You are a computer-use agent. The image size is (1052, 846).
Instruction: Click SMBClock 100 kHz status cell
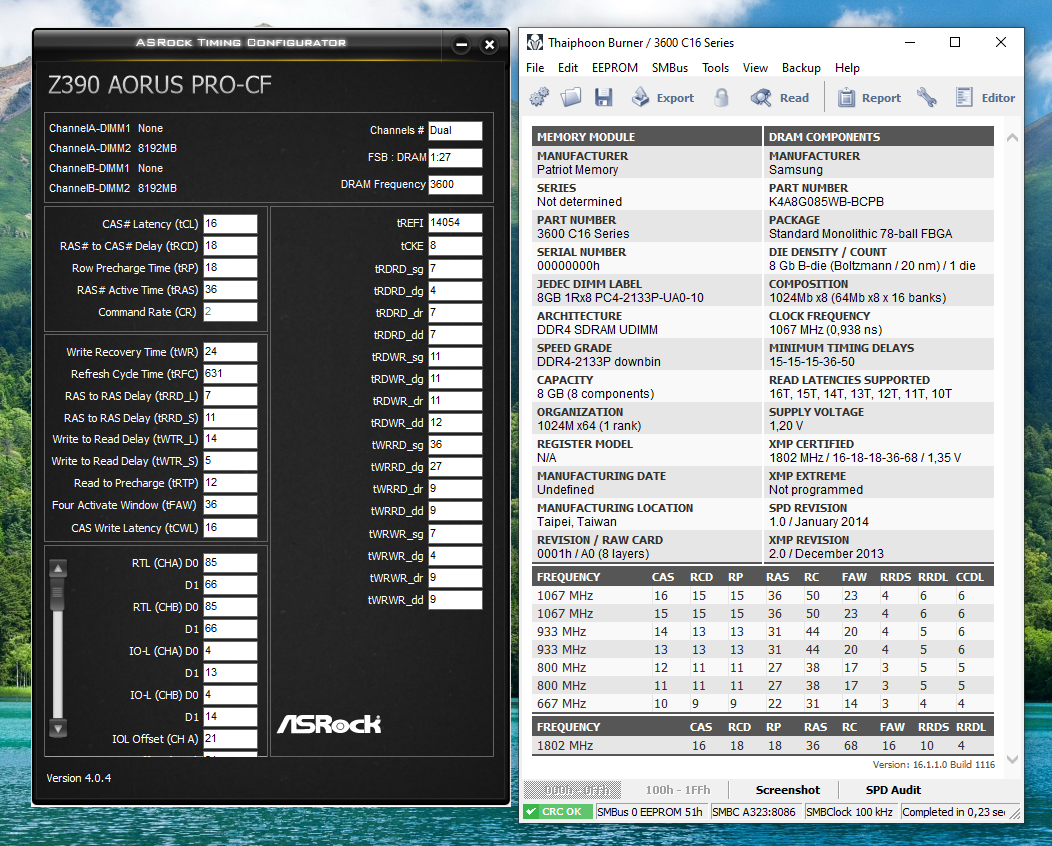[x=849, y=812]
